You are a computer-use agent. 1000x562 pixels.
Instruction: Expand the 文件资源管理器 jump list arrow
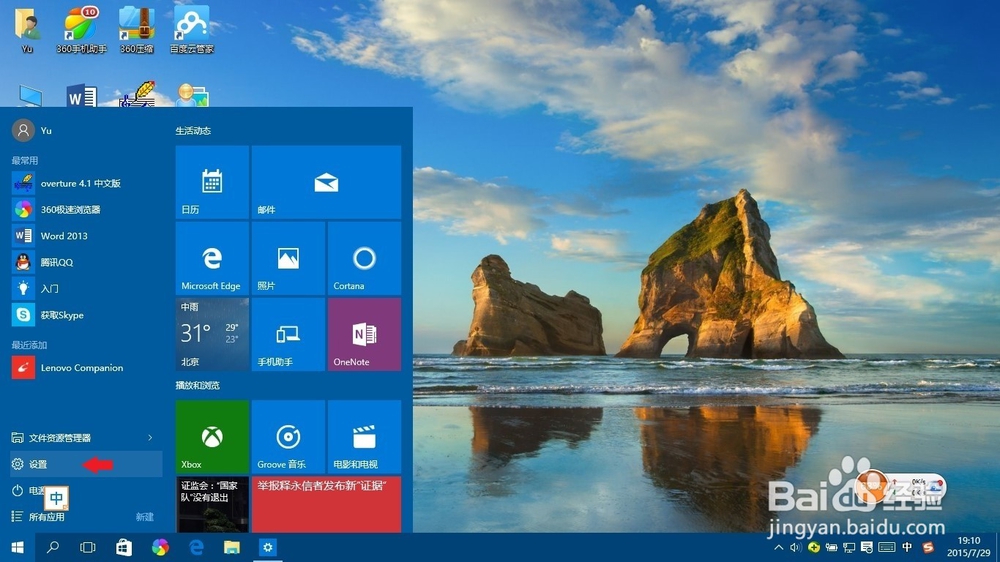click(151, 438)
